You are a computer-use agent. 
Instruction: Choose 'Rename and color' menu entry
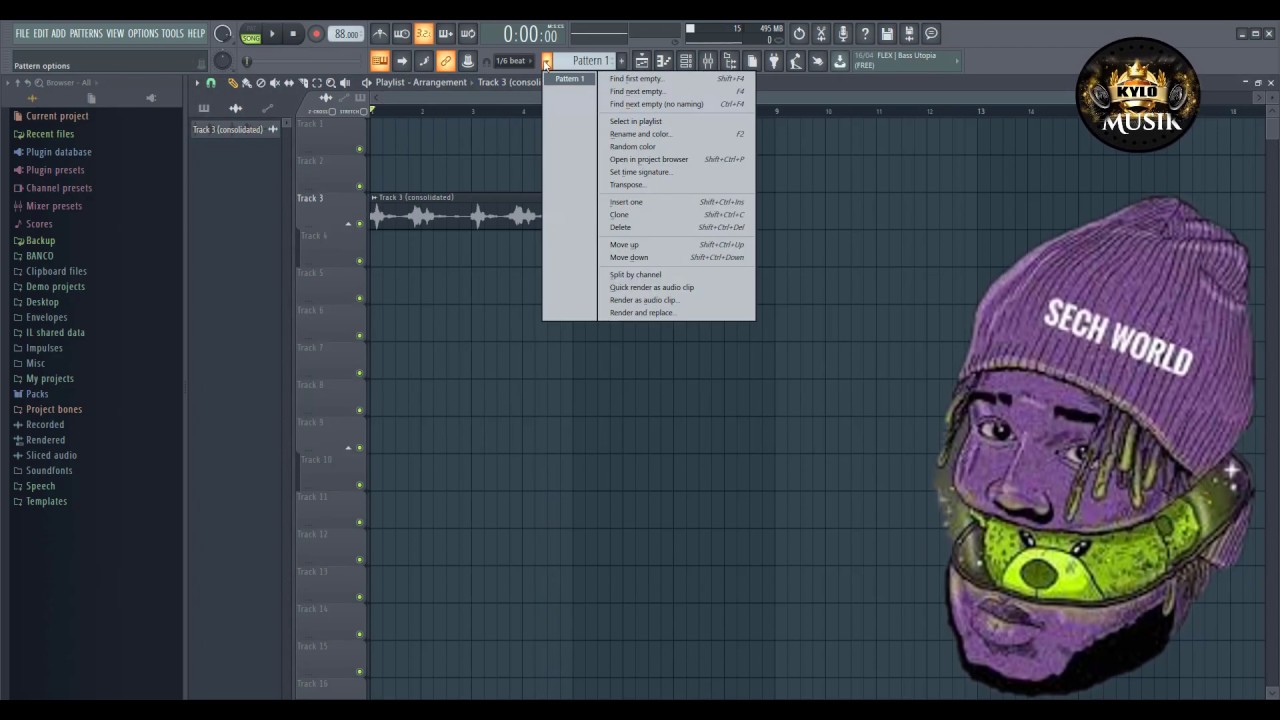(676, 134)
